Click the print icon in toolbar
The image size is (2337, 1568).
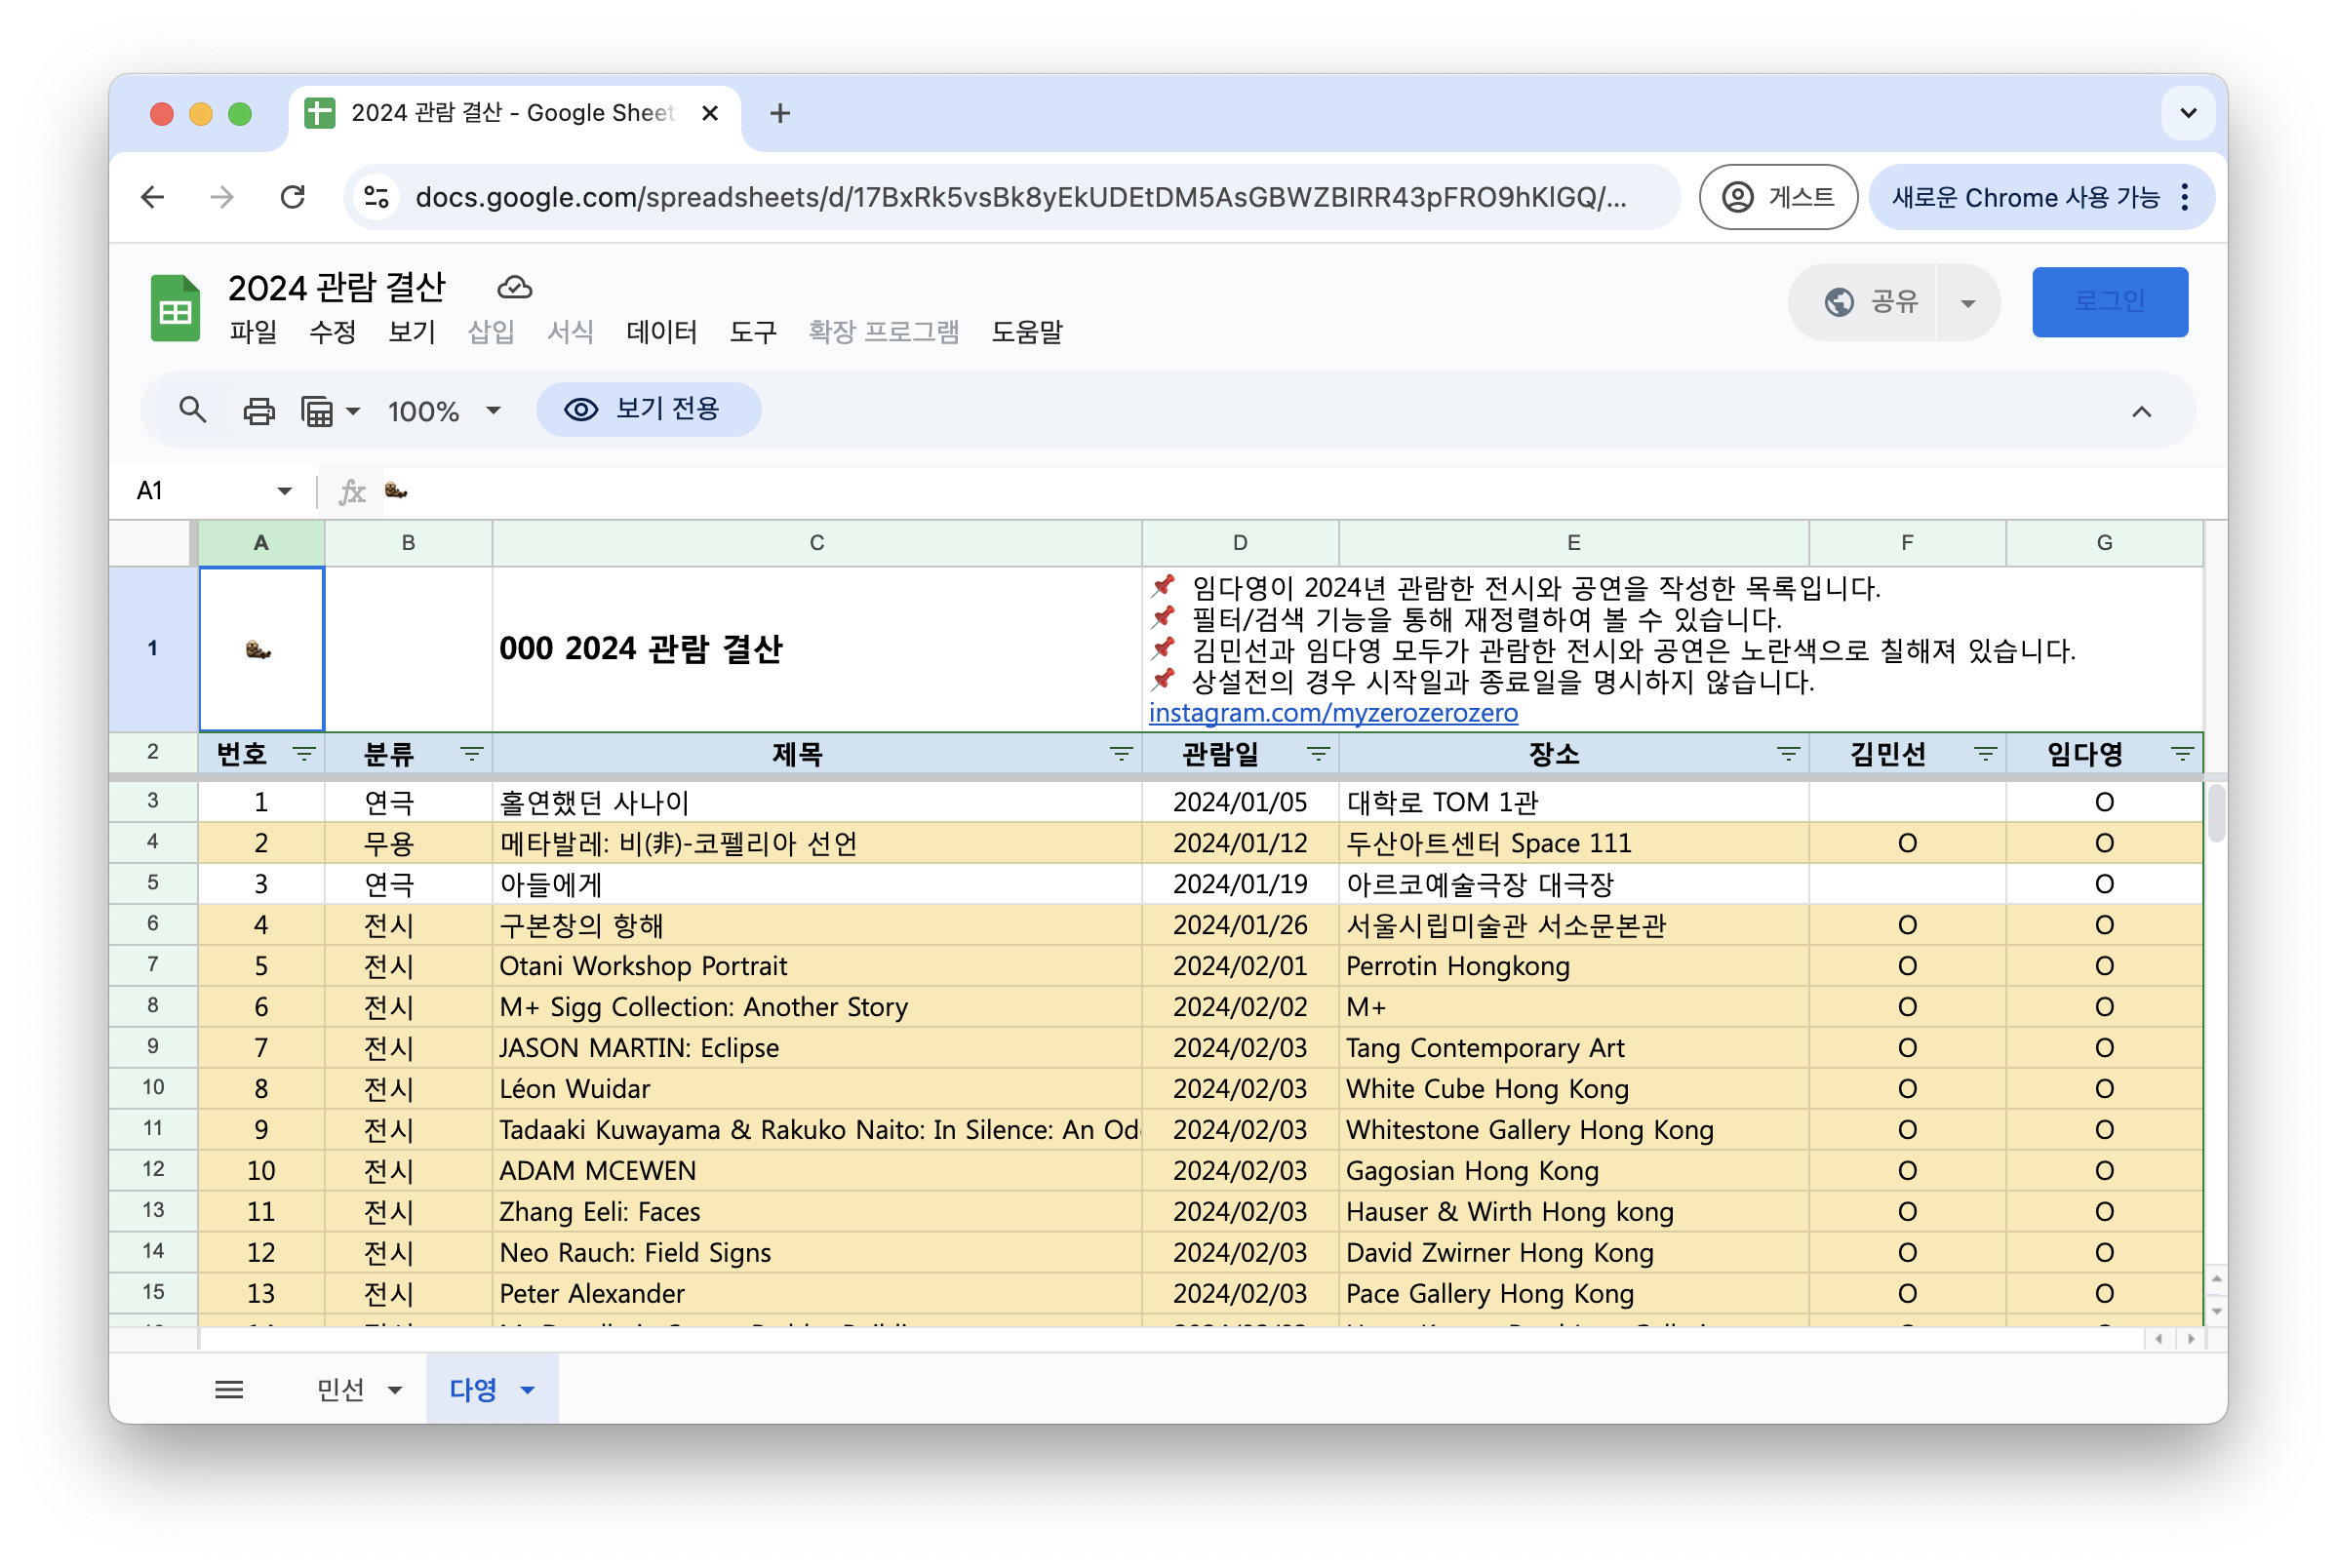point(259,411)
